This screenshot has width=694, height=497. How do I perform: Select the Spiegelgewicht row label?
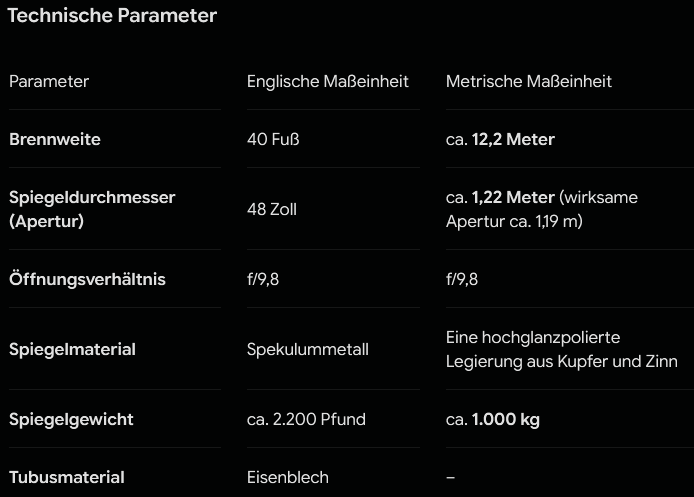pyautogui.click(x=71, y=419)
